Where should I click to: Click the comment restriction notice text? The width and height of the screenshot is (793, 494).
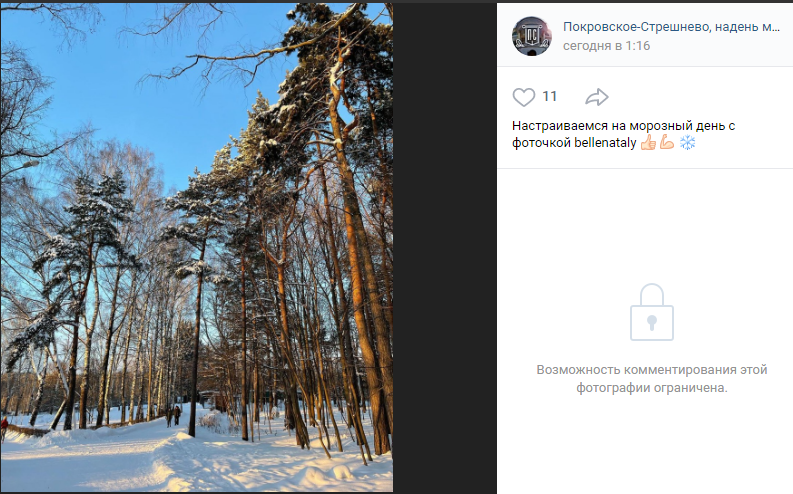point(651,379)
